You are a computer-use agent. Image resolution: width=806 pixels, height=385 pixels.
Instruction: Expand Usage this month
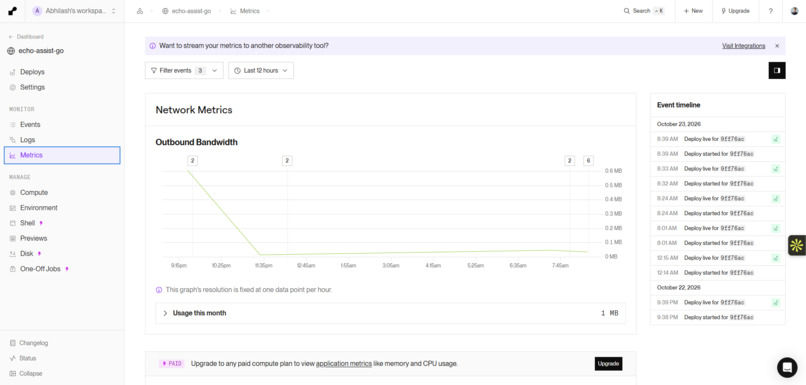[390, 313]
